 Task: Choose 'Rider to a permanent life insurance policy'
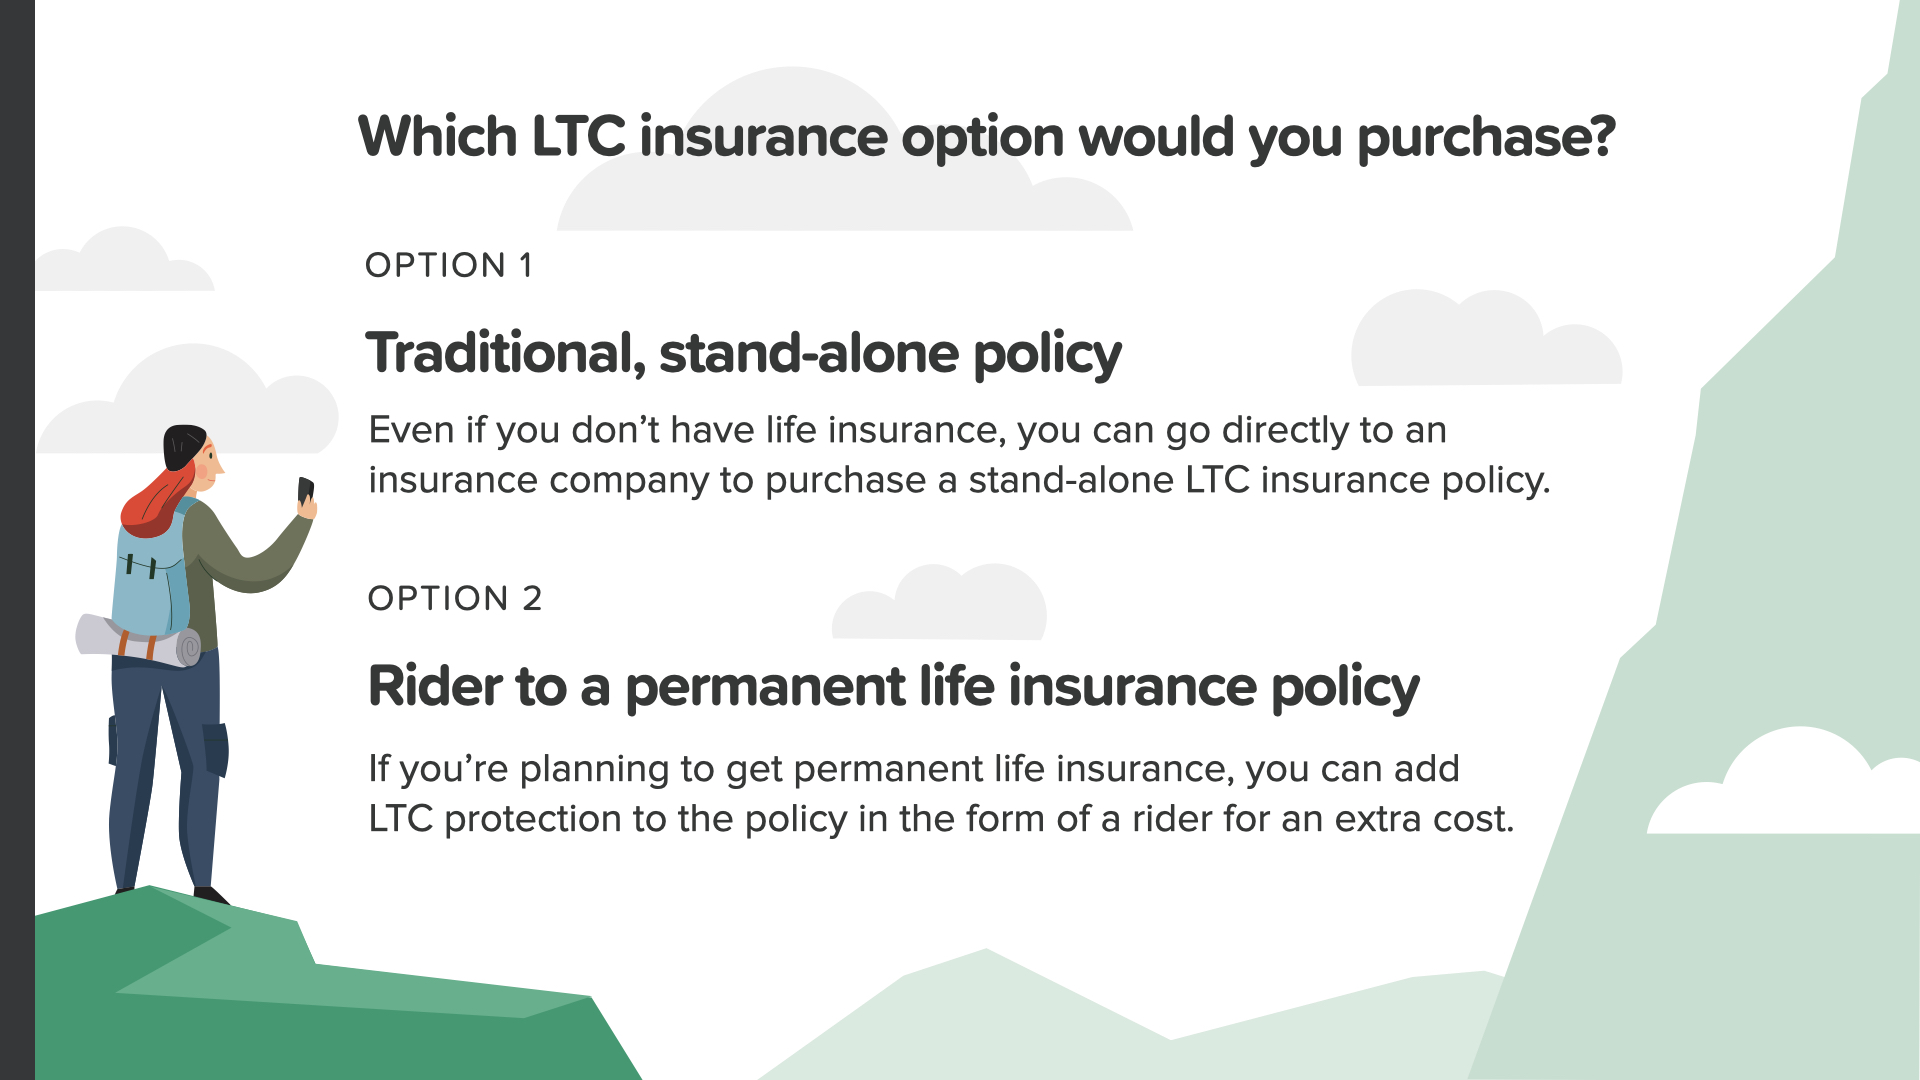893,687
